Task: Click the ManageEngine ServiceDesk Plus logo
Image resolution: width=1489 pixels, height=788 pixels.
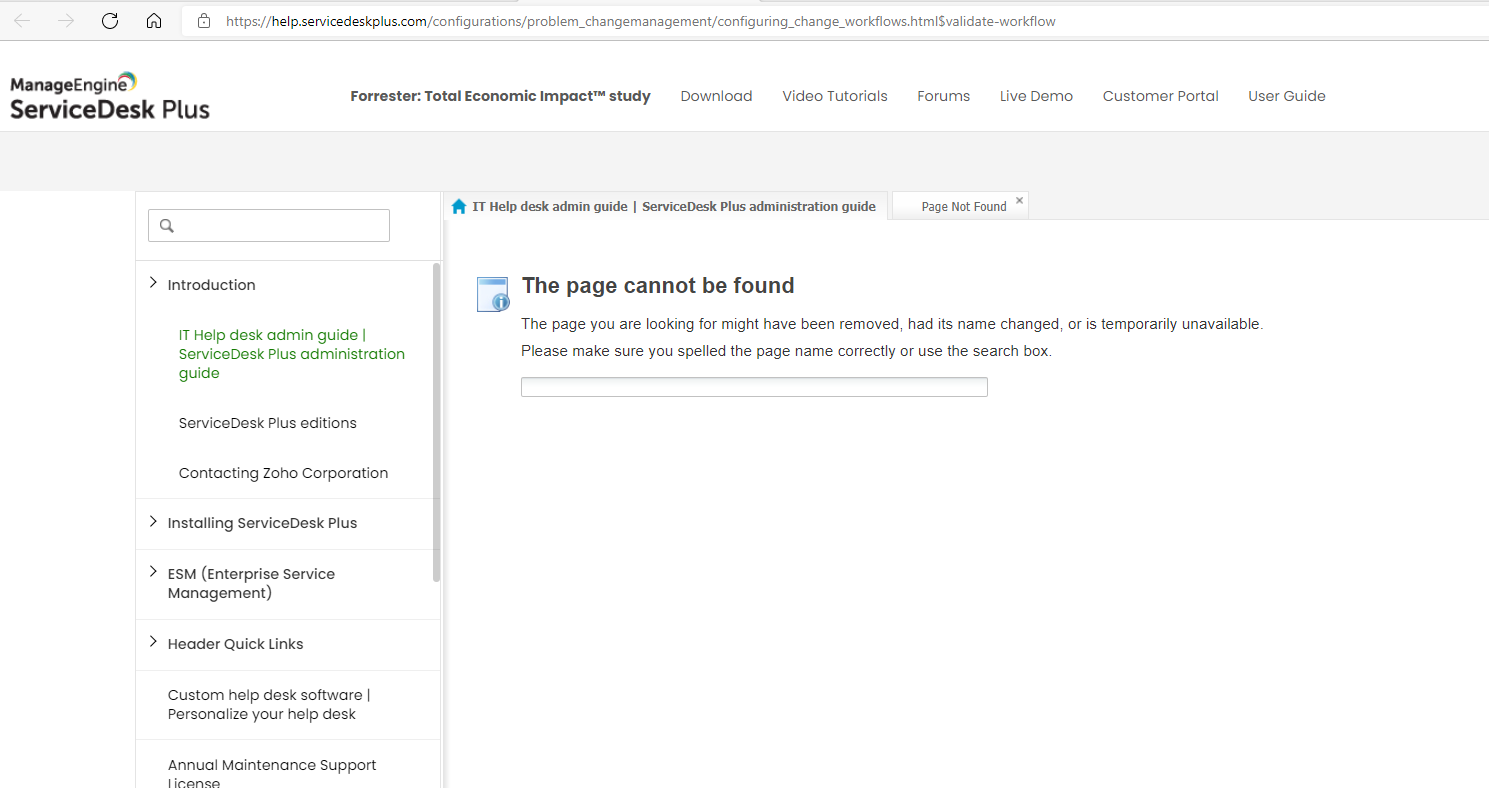Action: (x=110, y=96)
